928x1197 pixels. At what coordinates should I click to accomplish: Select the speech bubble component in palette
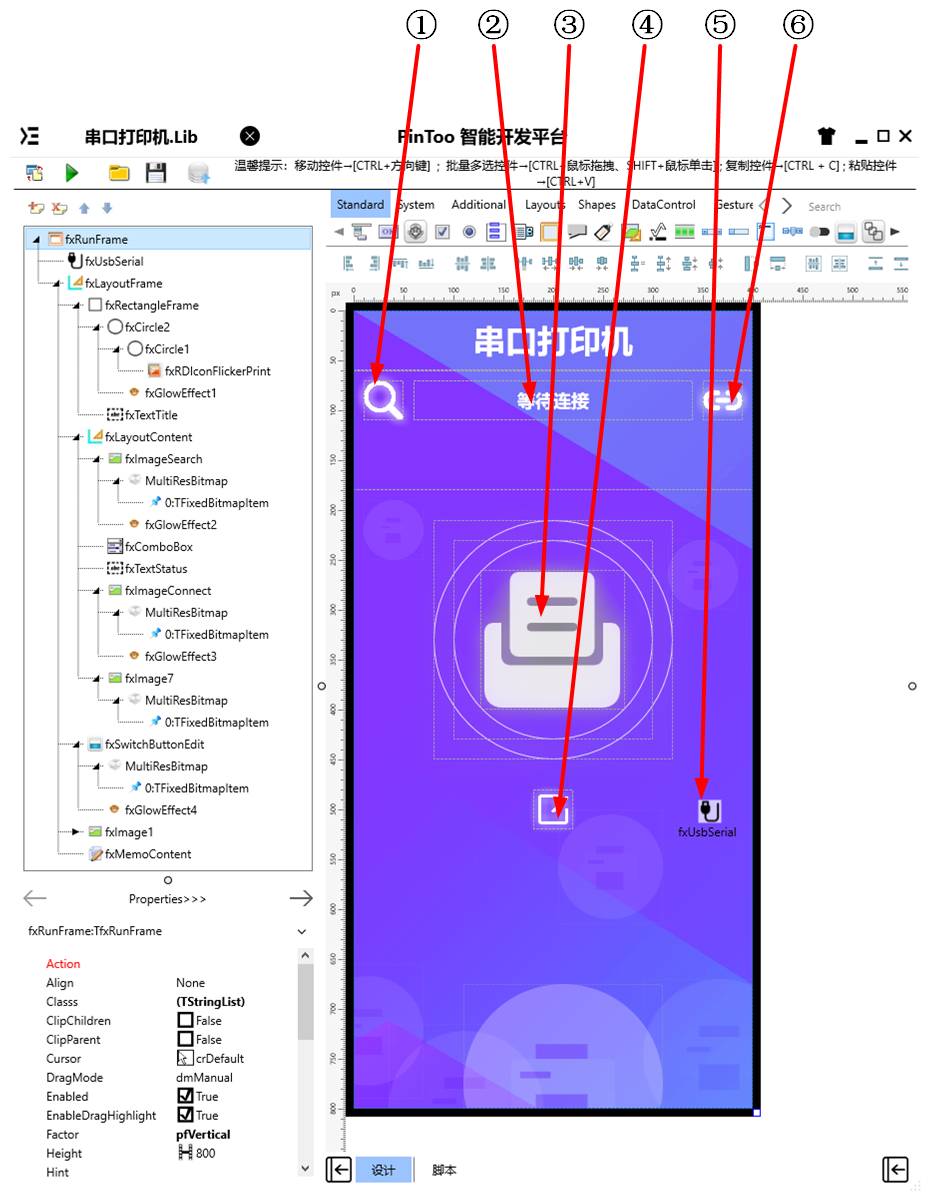577,231
